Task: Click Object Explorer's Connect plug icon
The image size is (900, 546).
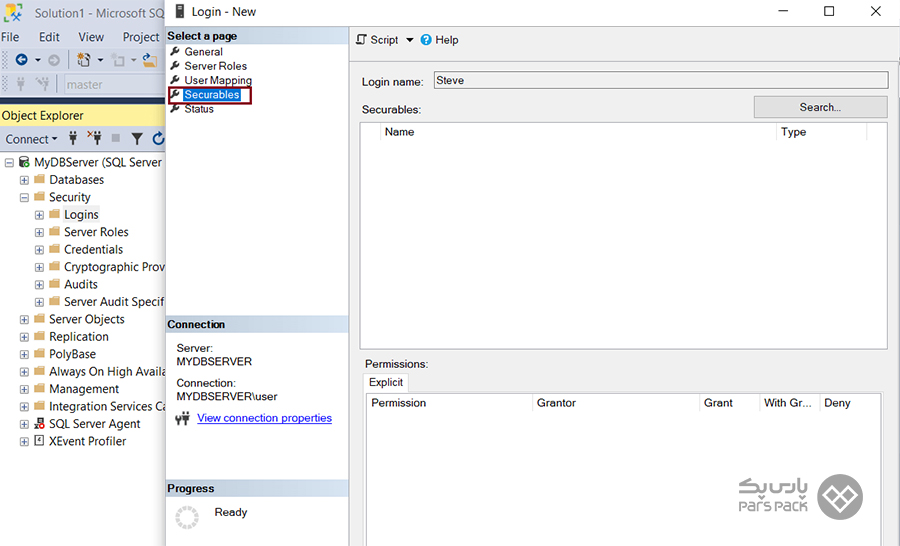Action: [x=73, y=138]
